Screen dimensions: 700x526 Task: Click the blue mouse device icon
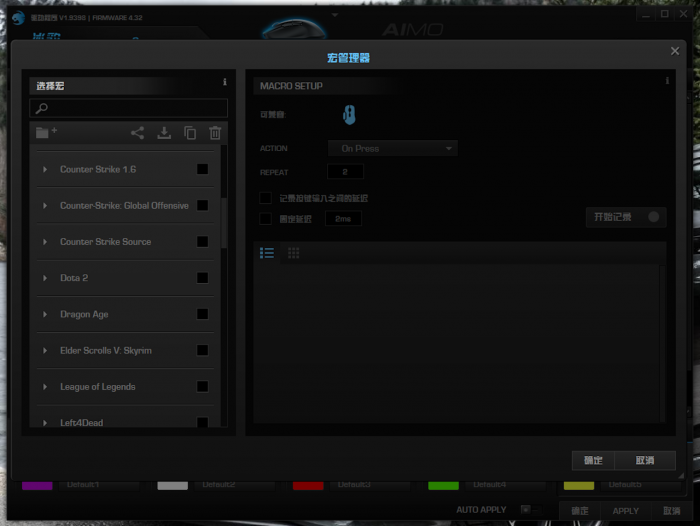coord(348,115)
